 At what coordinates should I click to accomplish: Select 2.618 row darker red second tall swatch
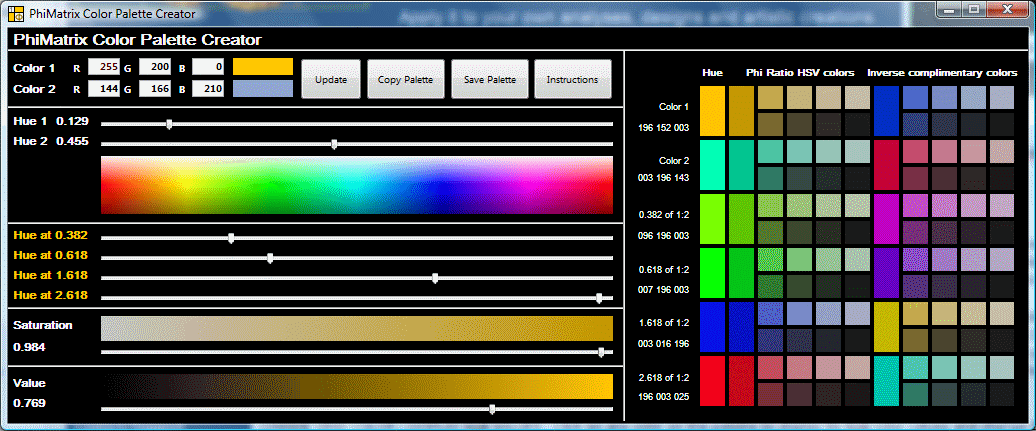point(741,381)
